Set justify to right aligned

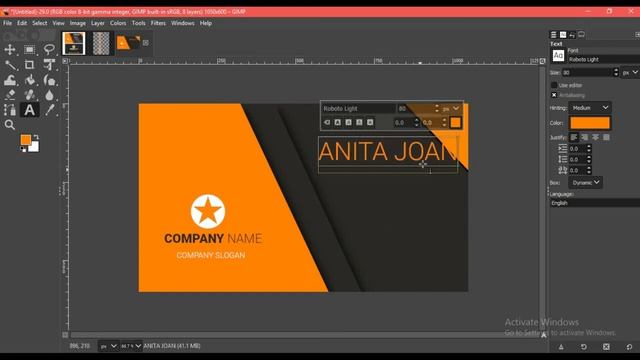(x=584, y=137)
